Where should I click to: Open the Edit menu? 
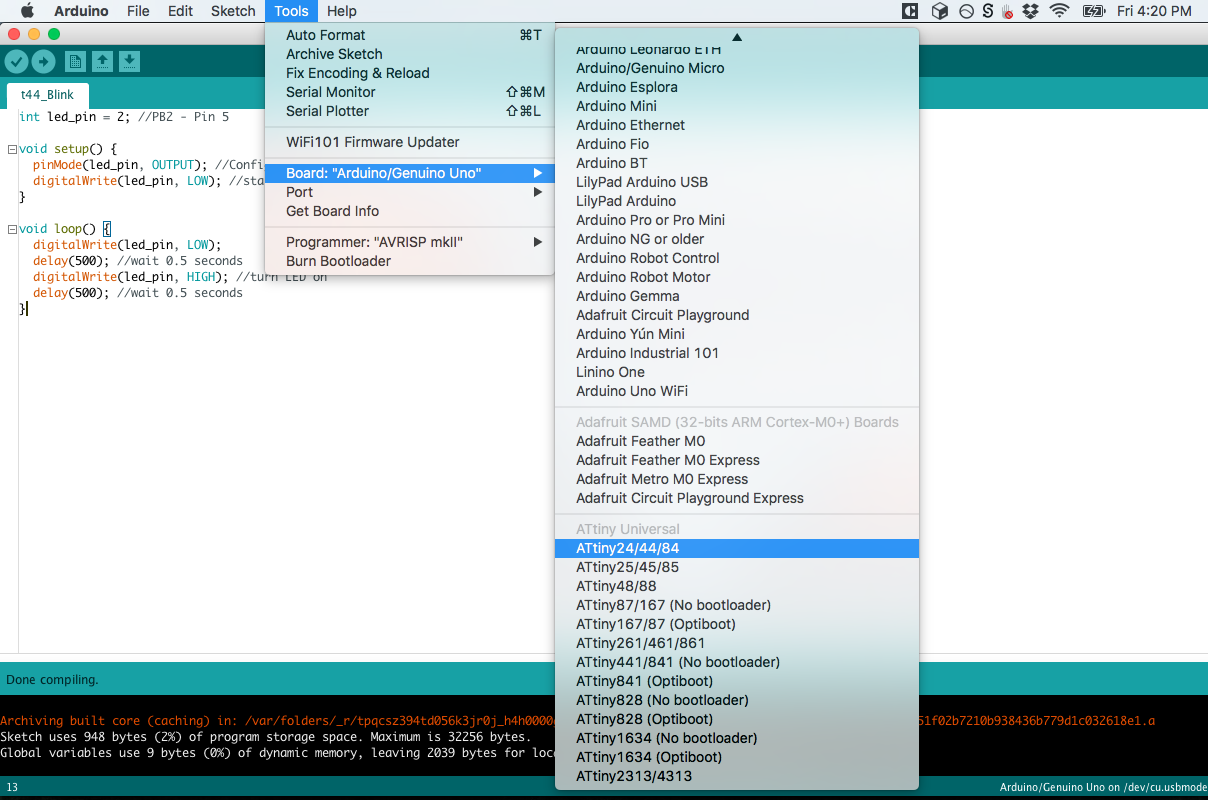coord(181,11)
